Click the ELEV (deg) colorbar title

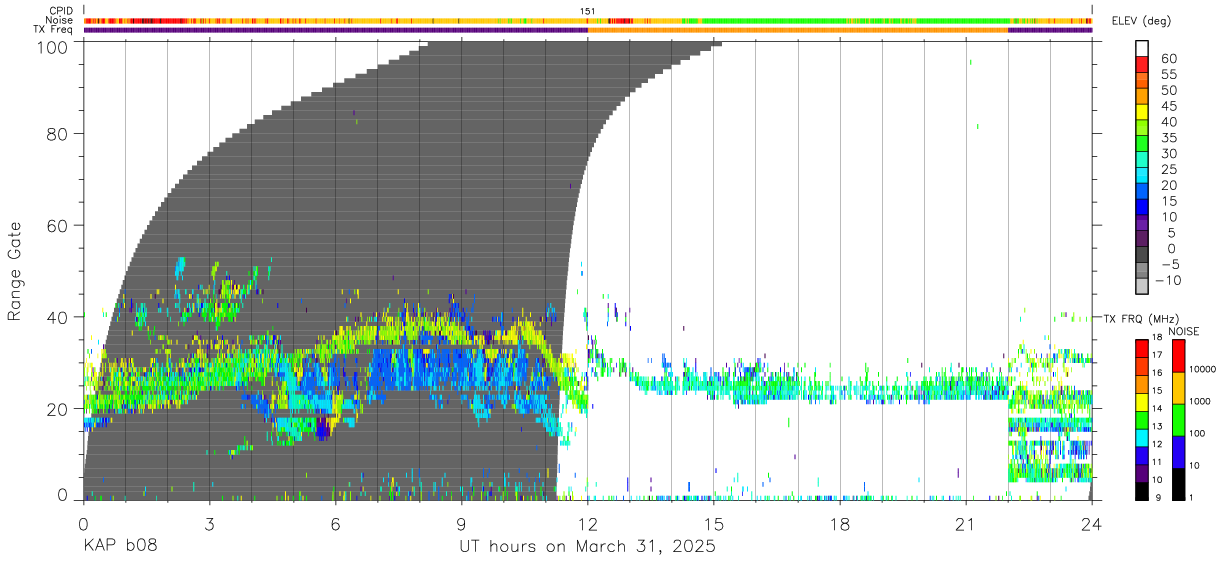click(1141, 20)
